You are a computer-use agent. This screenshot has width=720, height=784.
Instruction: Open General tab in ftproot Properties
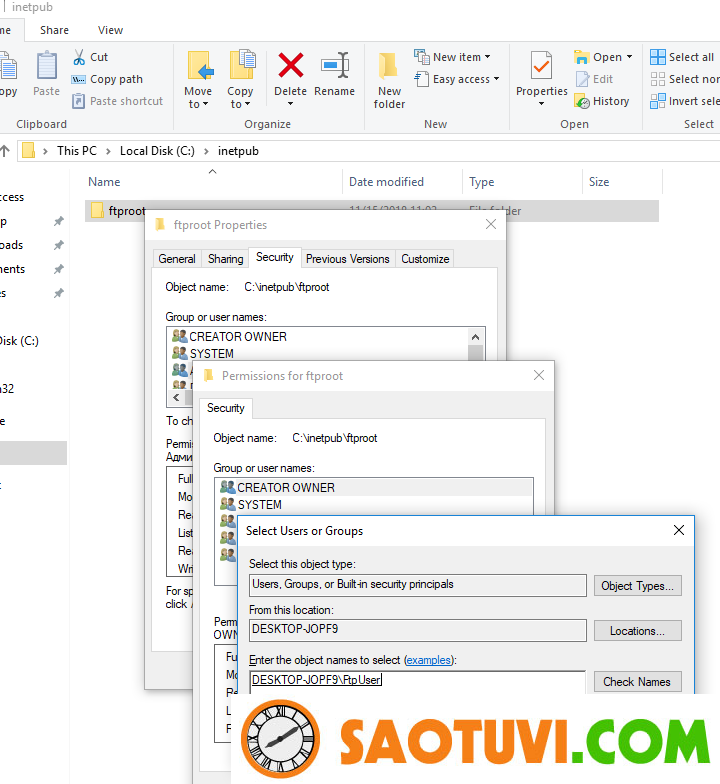click(177, 258)
